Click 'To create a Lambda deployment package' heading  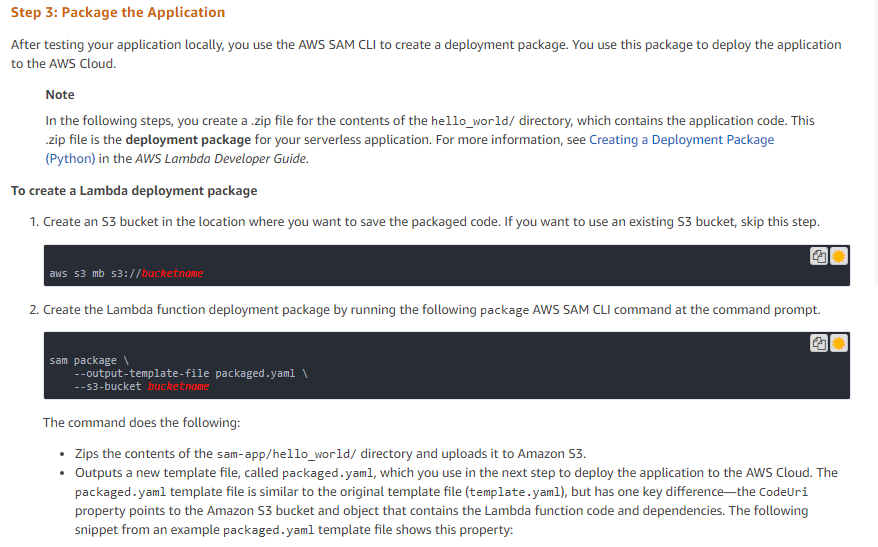134,191
